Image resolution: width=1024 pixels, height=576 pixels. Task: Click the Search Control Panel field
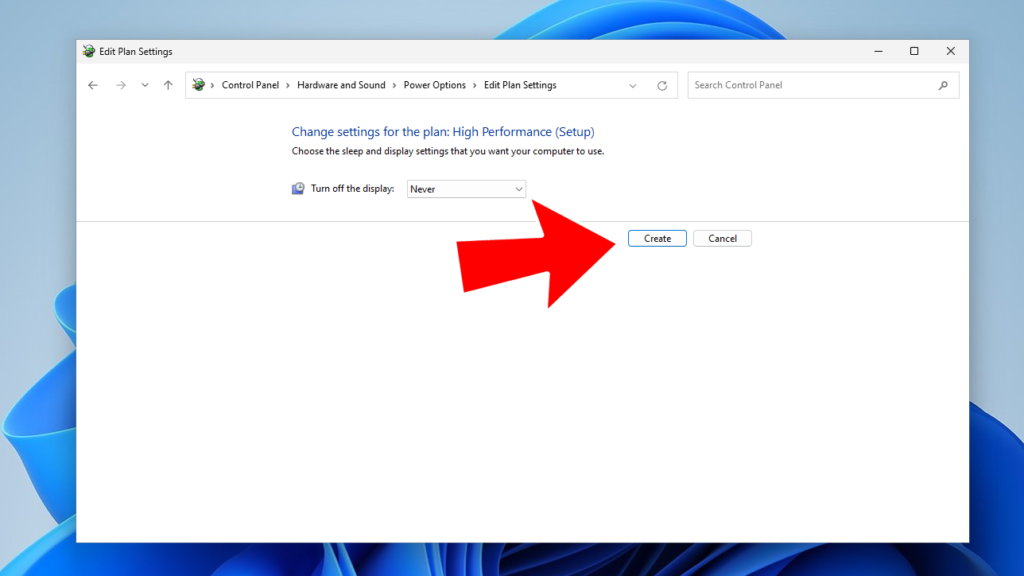tap(823, 85)
